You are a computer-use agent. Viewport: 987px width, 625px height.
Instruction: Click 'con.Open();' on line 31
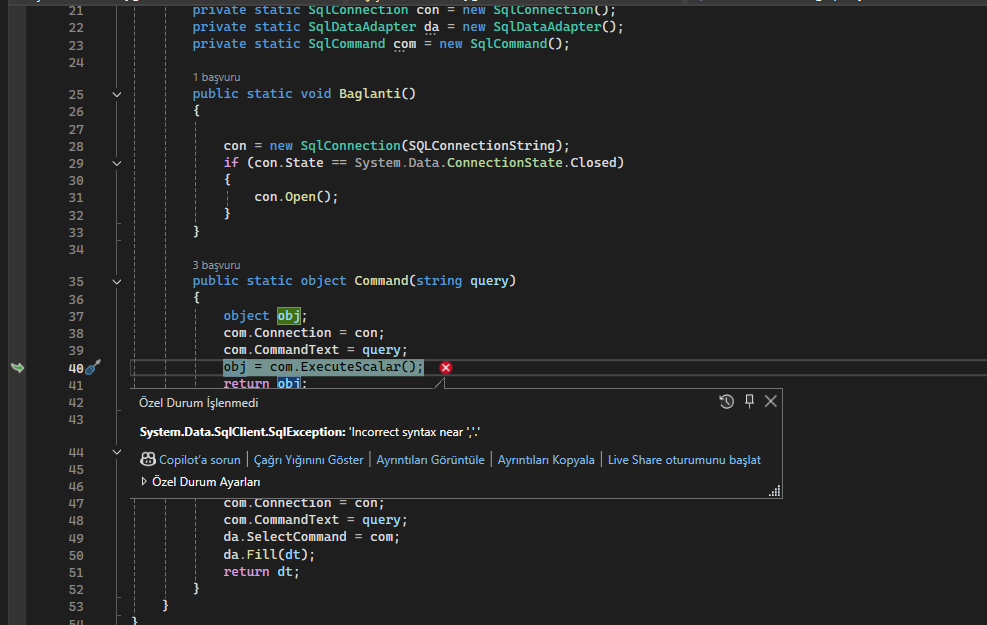[x=296, y=197]
